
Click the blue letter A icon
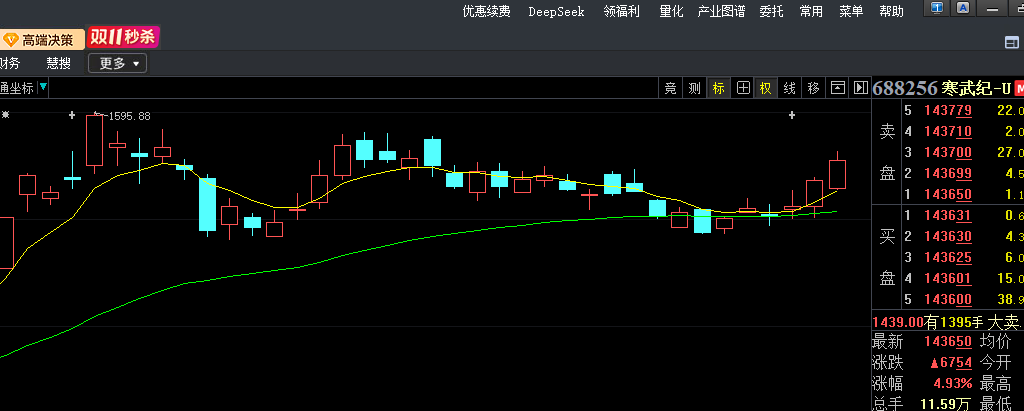point(964,9)
